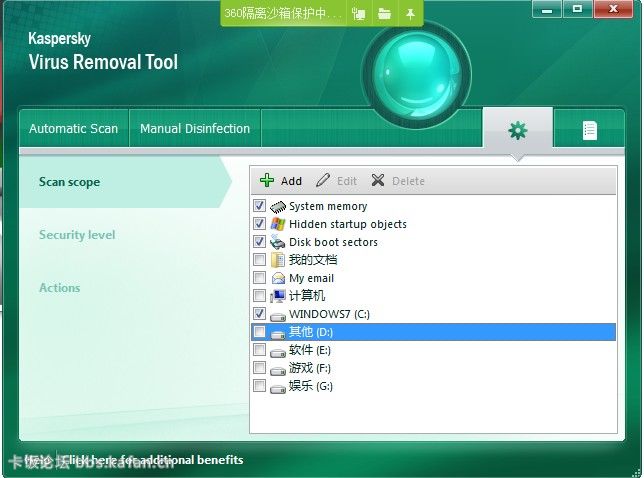Screen dimensions: 644x478
Task: Click the Add button label
Action: pyautogui.click(x=291, y=181)
